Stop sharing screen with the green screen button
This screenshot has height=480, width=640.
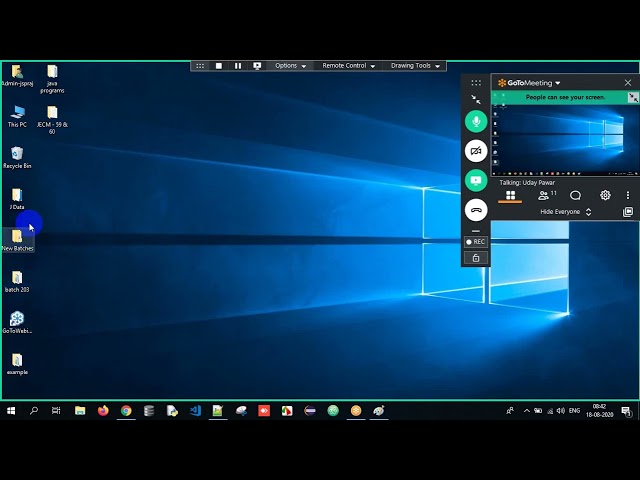pyautogui.click(x=476, y=180)
